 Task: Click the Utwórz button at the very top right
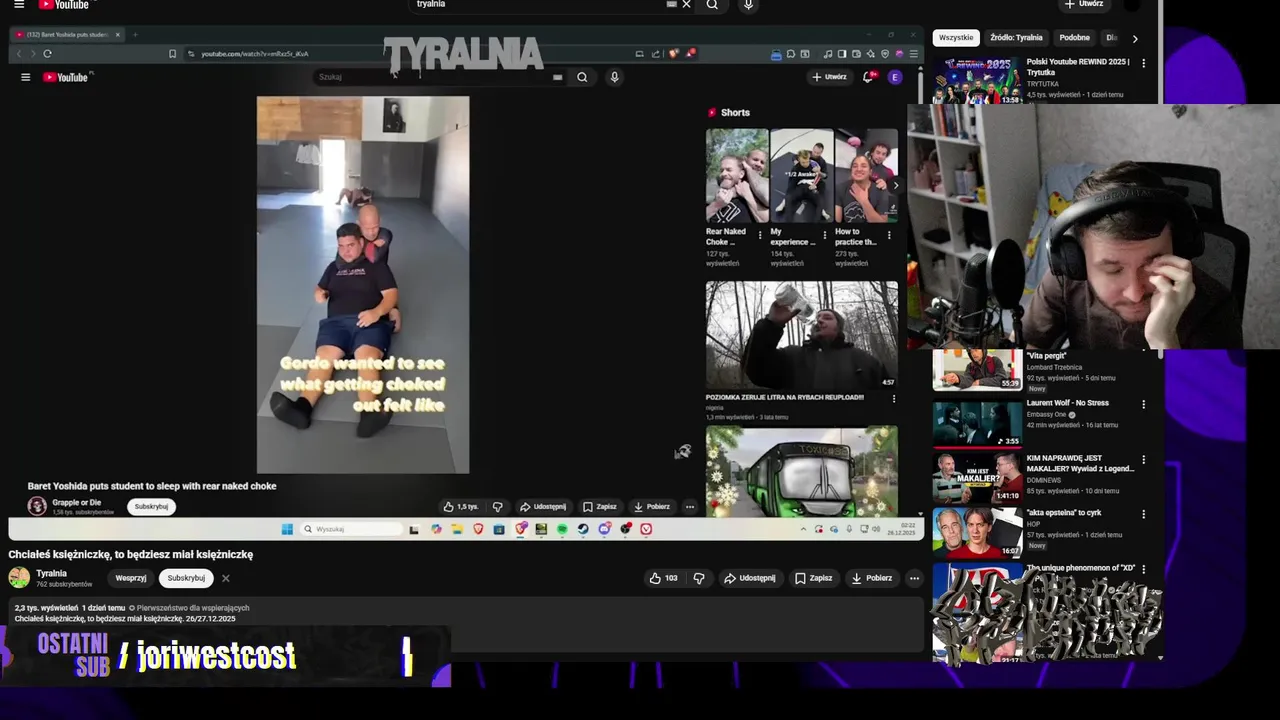[x=1084, y=5]
